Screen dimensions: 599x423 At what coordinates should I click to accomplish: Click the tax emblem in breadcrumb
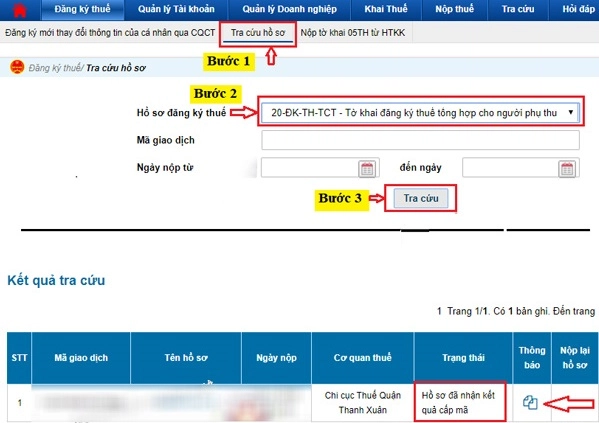click(x=17, y=67)
